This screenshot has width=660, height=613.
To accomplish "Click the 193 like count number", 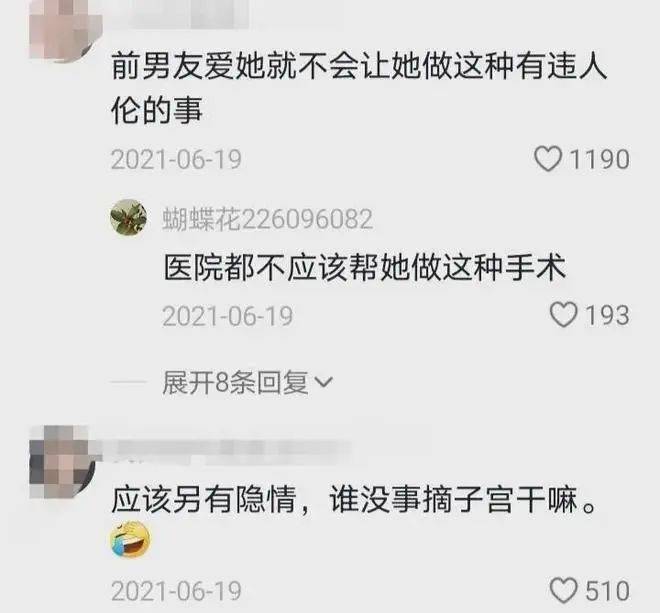I will [x=607, y=315].
